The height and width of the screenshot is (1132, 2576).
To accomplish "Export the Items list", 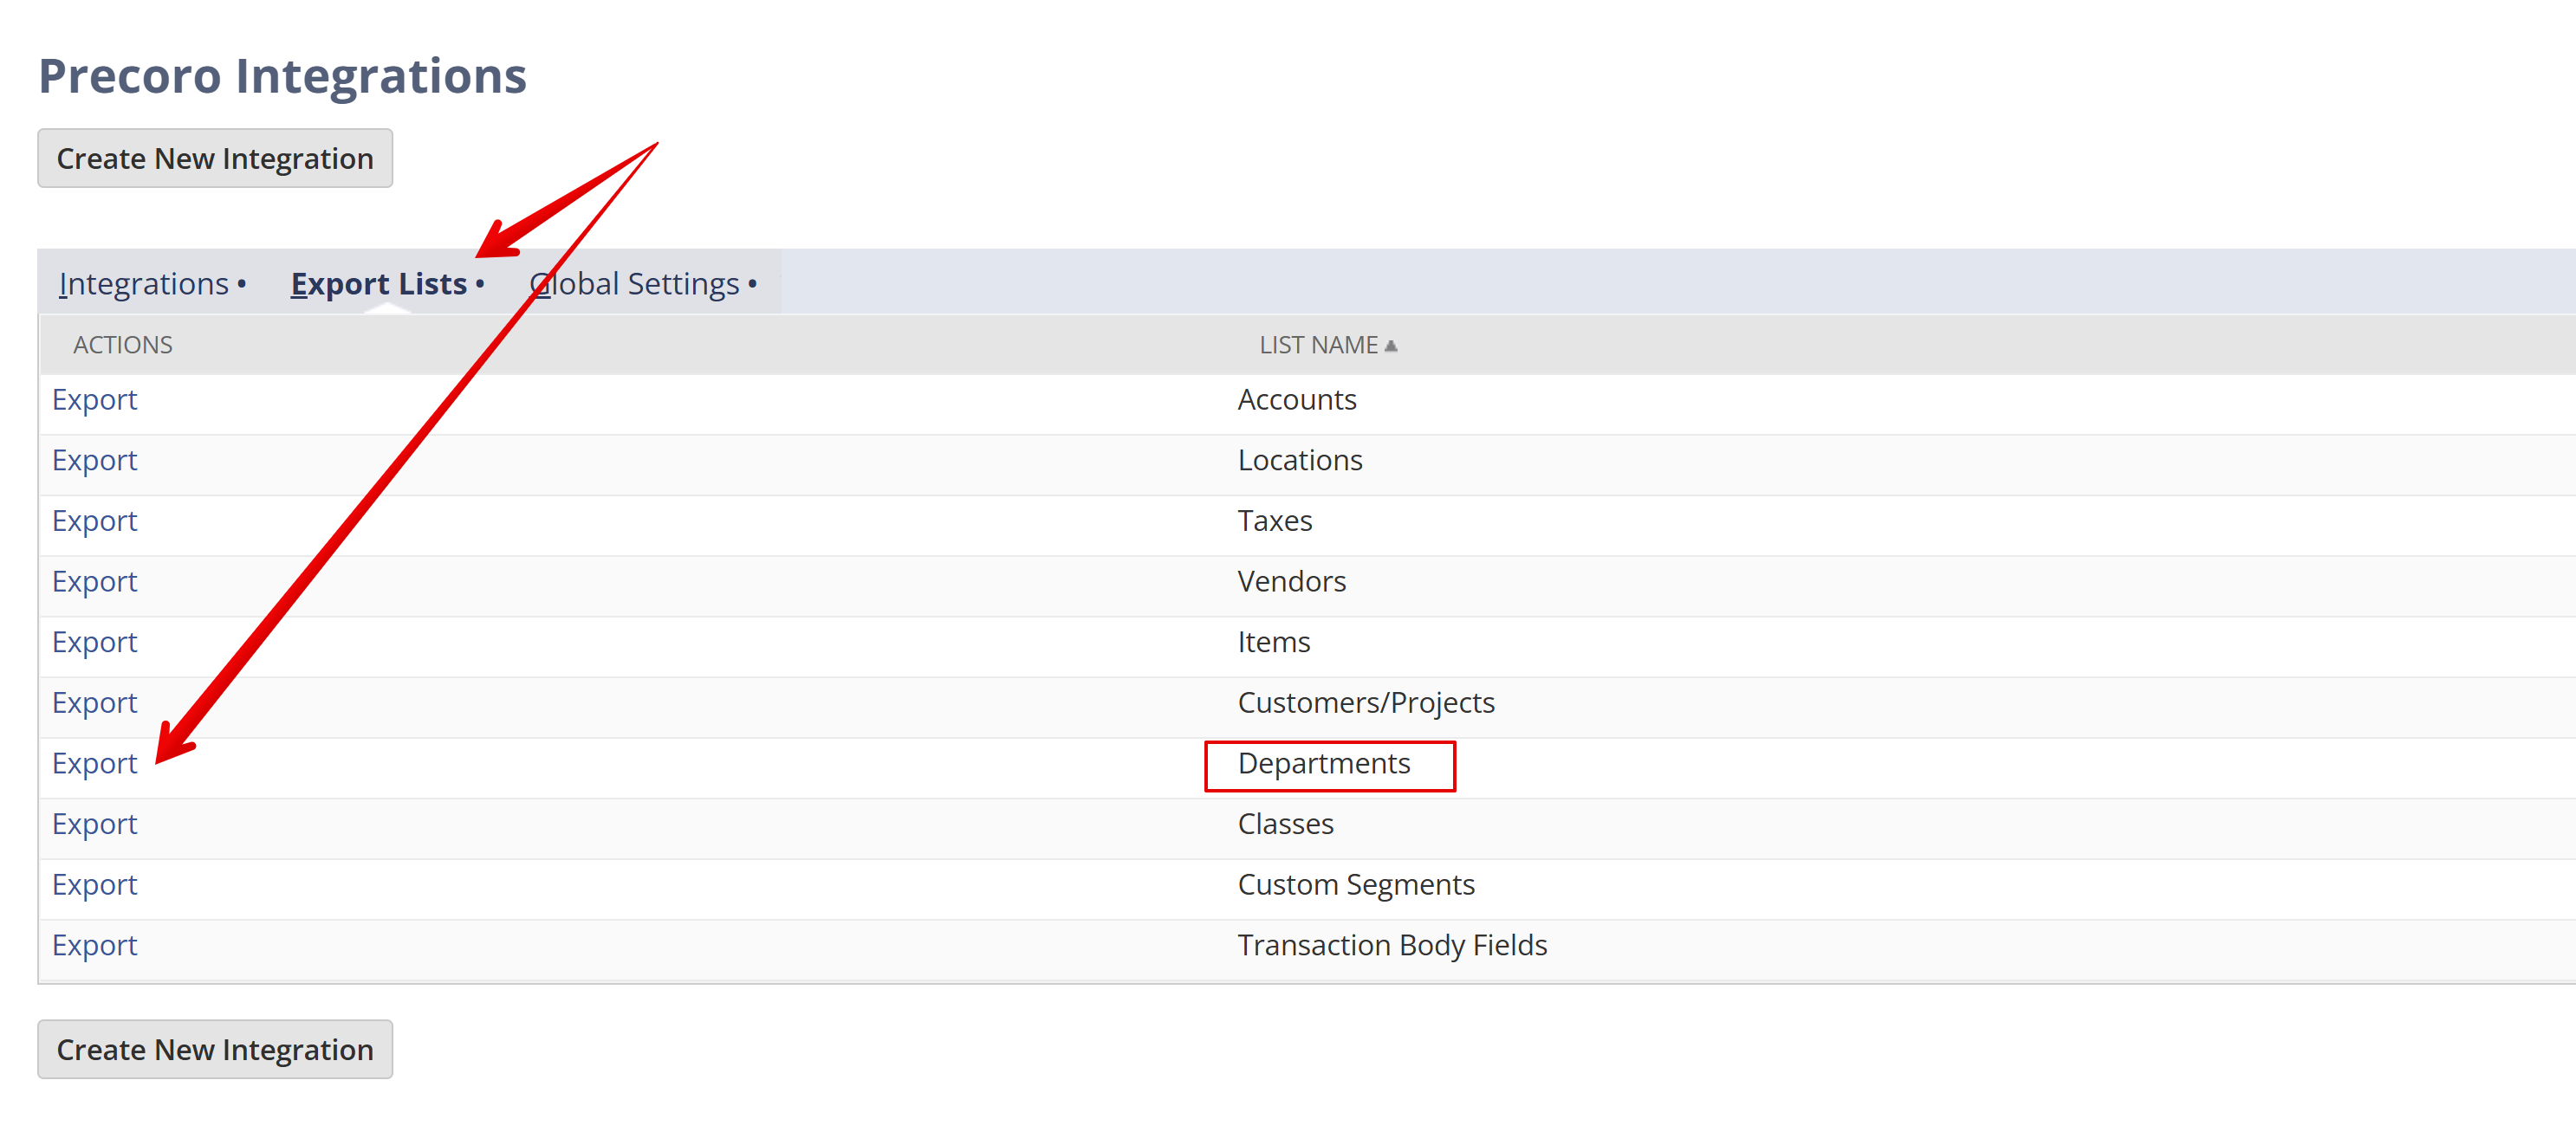I will (x=95, y=643).
